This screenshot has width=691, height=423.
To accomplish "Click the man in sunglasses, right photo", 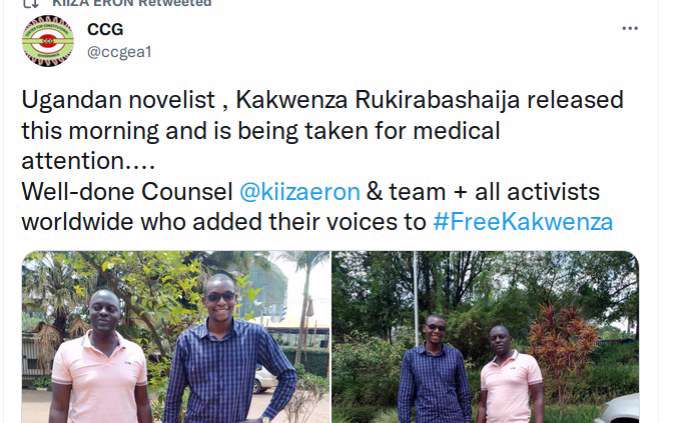I will pyautogui.click(x=434, y=370).
